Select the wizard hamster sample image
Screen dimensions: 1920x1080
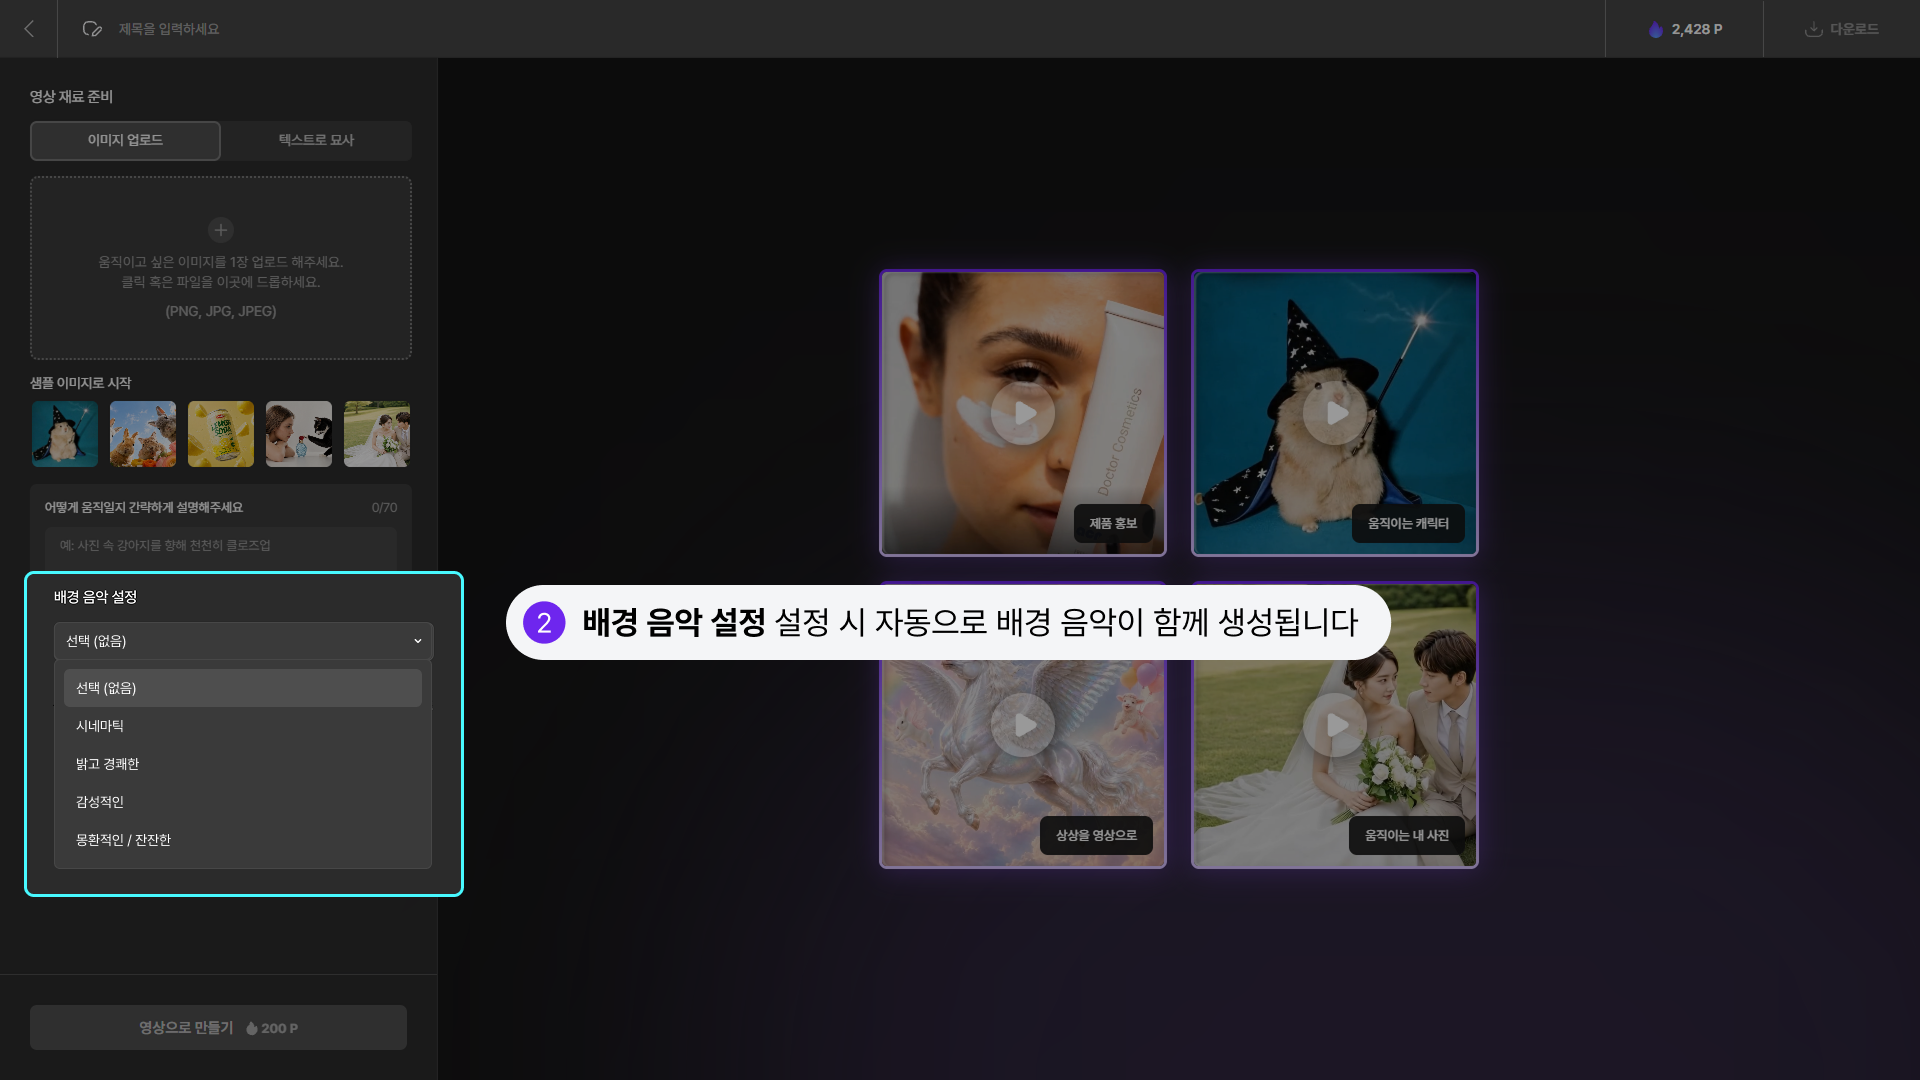click(x=65, y=434)
